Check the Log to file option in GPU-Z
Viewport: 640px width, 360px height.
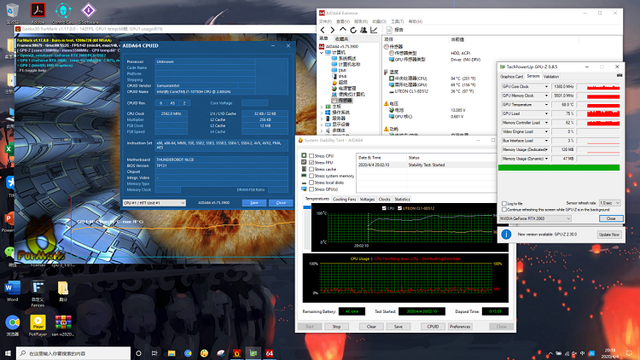[504, 203]
